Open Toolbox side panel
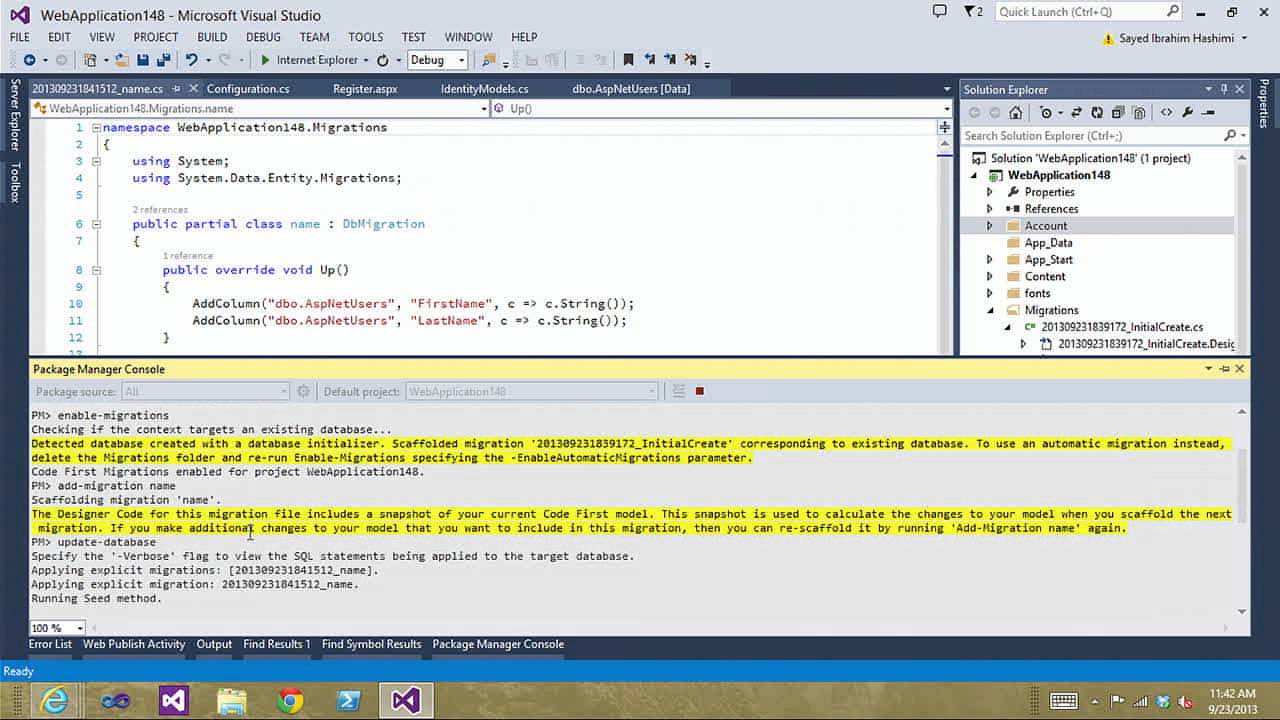Image resolution: width=1280 pixels, height=720 pixels. [x=15, y=181]
